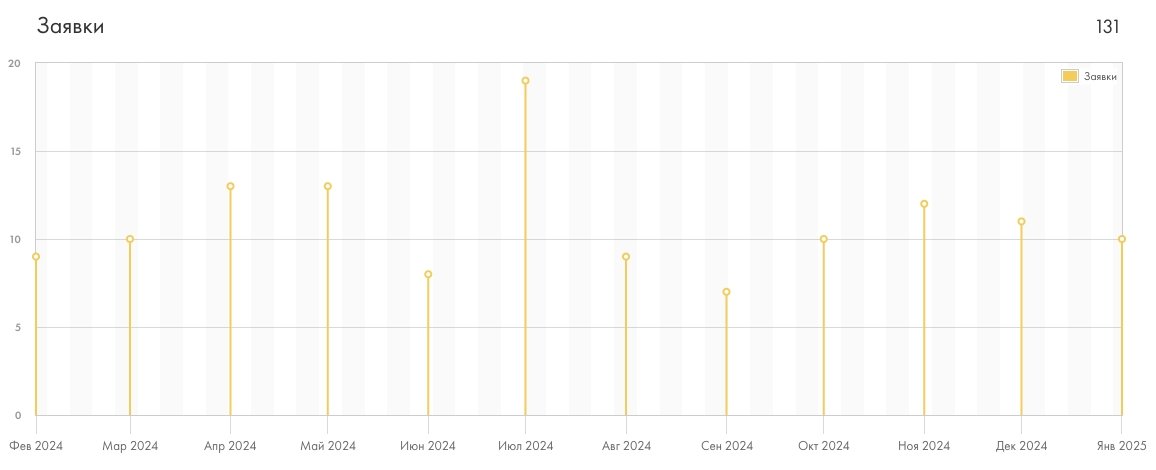This screenshot has width=1156, height=470.
Task: Select the Сен 2024 lowest data point
Action: [726, 292]
